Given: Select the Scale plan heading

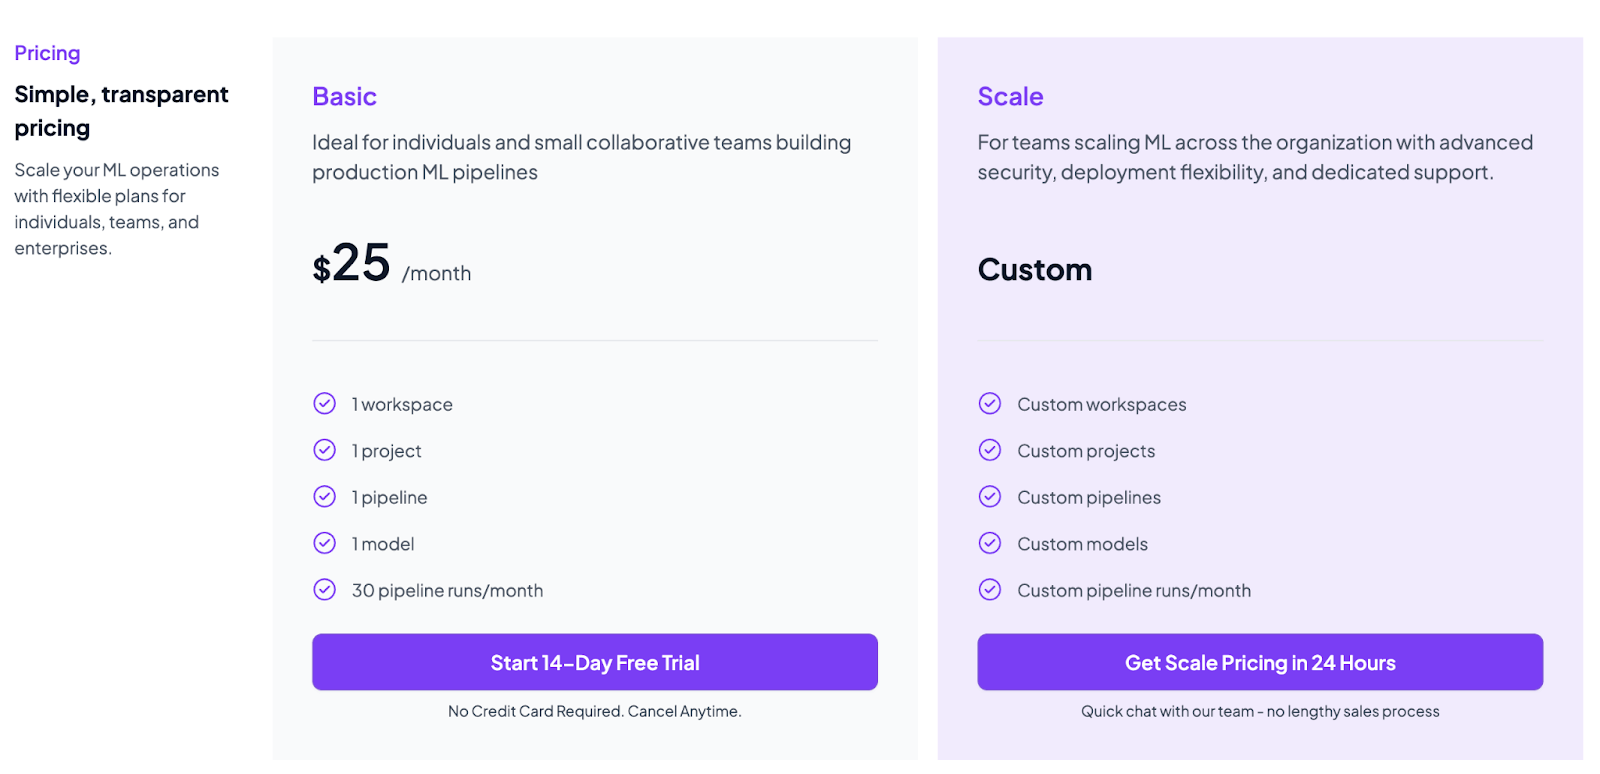Looking at the screenshot, I should tap(1010, 97).
